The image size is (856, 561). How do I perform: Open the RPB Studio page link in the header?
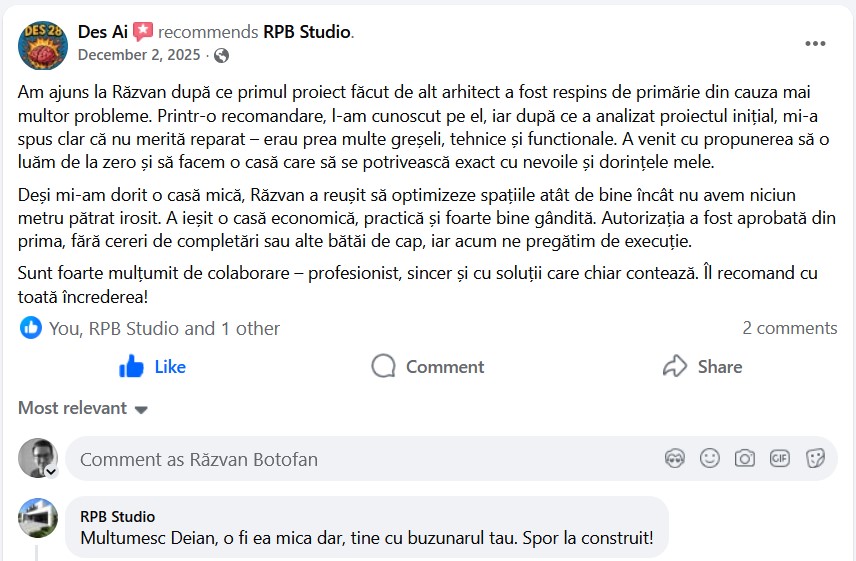click(306, 32)
